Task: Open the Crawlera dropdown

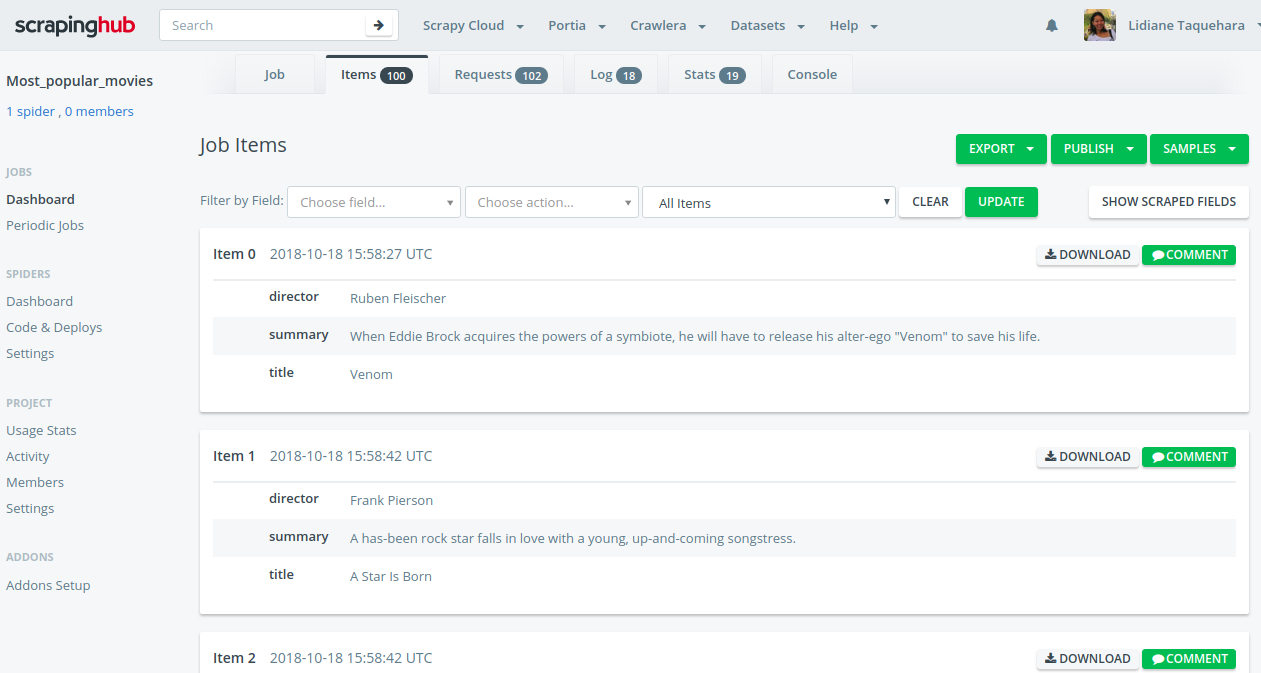Action: coord(668,26)
